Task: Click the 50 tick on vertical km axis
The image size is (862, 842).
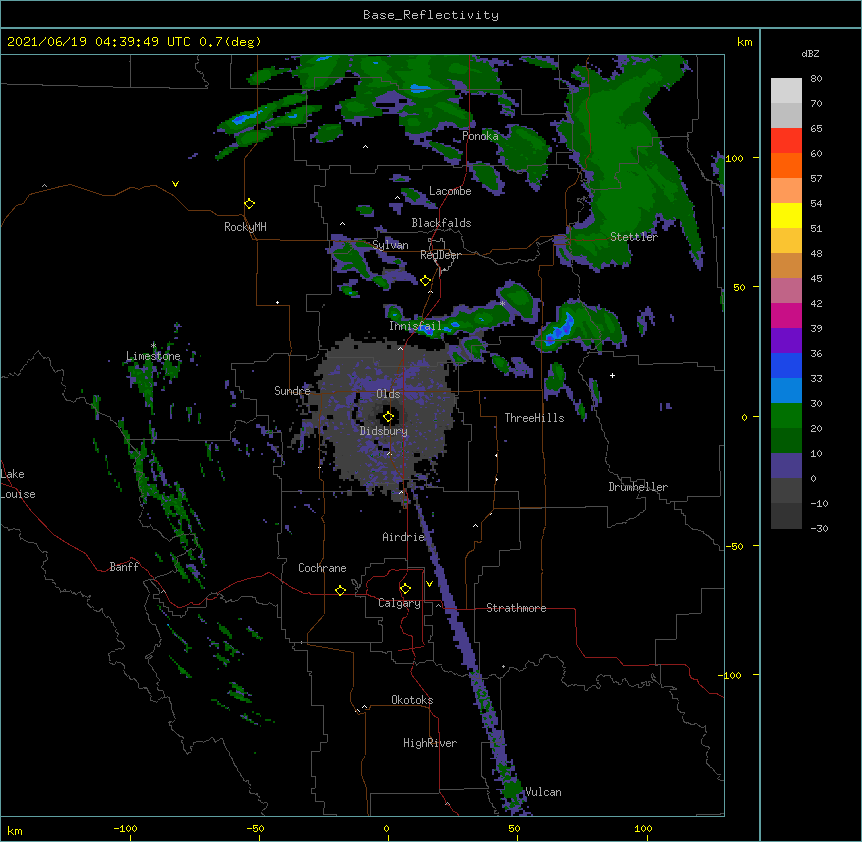Action: [739, 287]
